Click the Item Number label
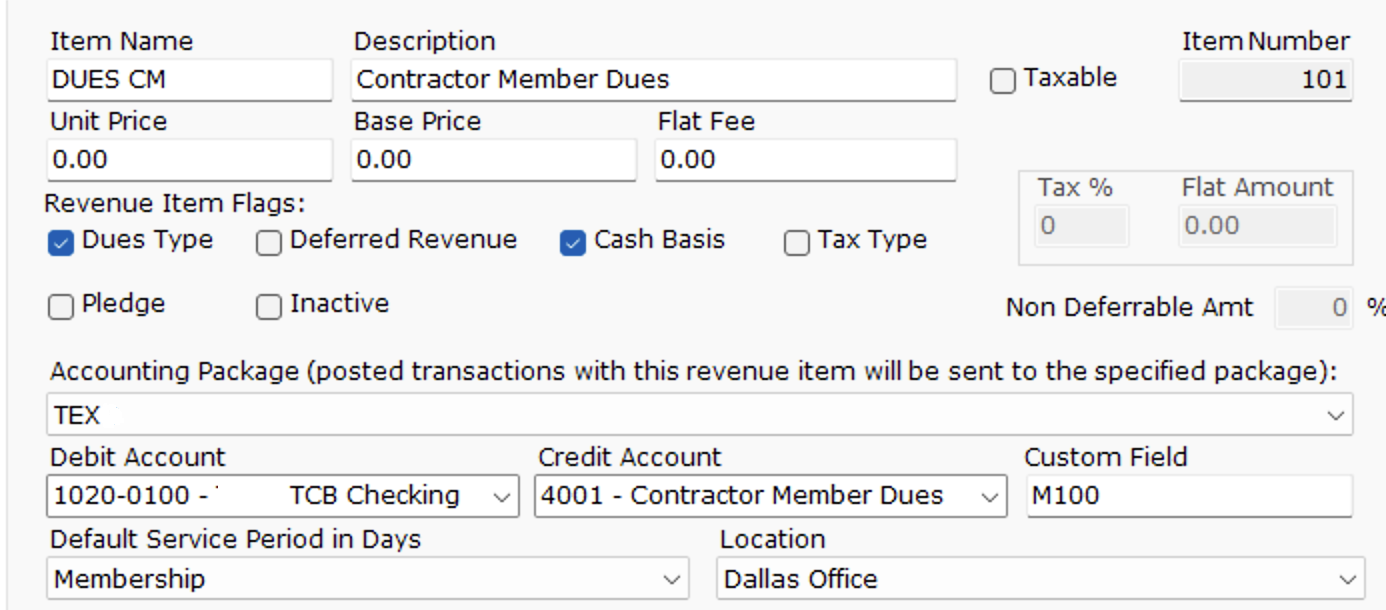Screen dimensions: 1386x610 point(1266,42)
